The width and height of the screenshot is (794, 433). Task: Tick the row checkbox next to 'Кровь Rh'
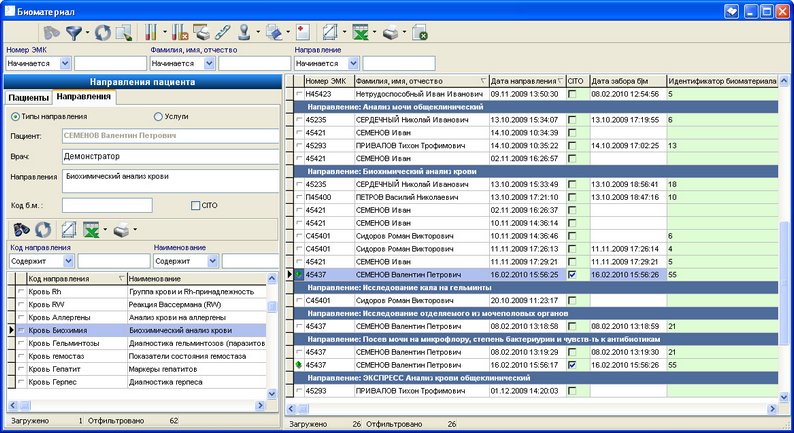pyautogui.click(x=21, y=292)
